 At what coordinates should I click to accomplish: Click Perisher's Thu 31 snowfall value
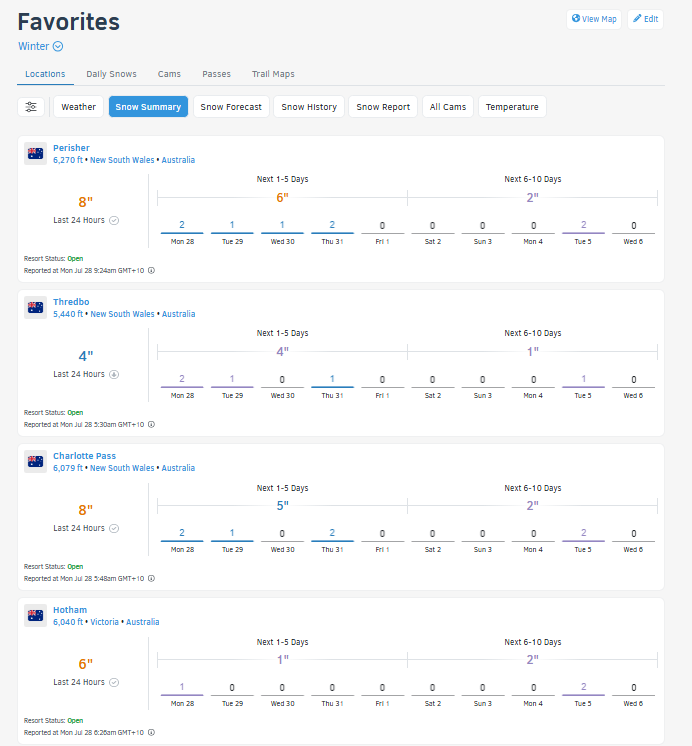332,225
